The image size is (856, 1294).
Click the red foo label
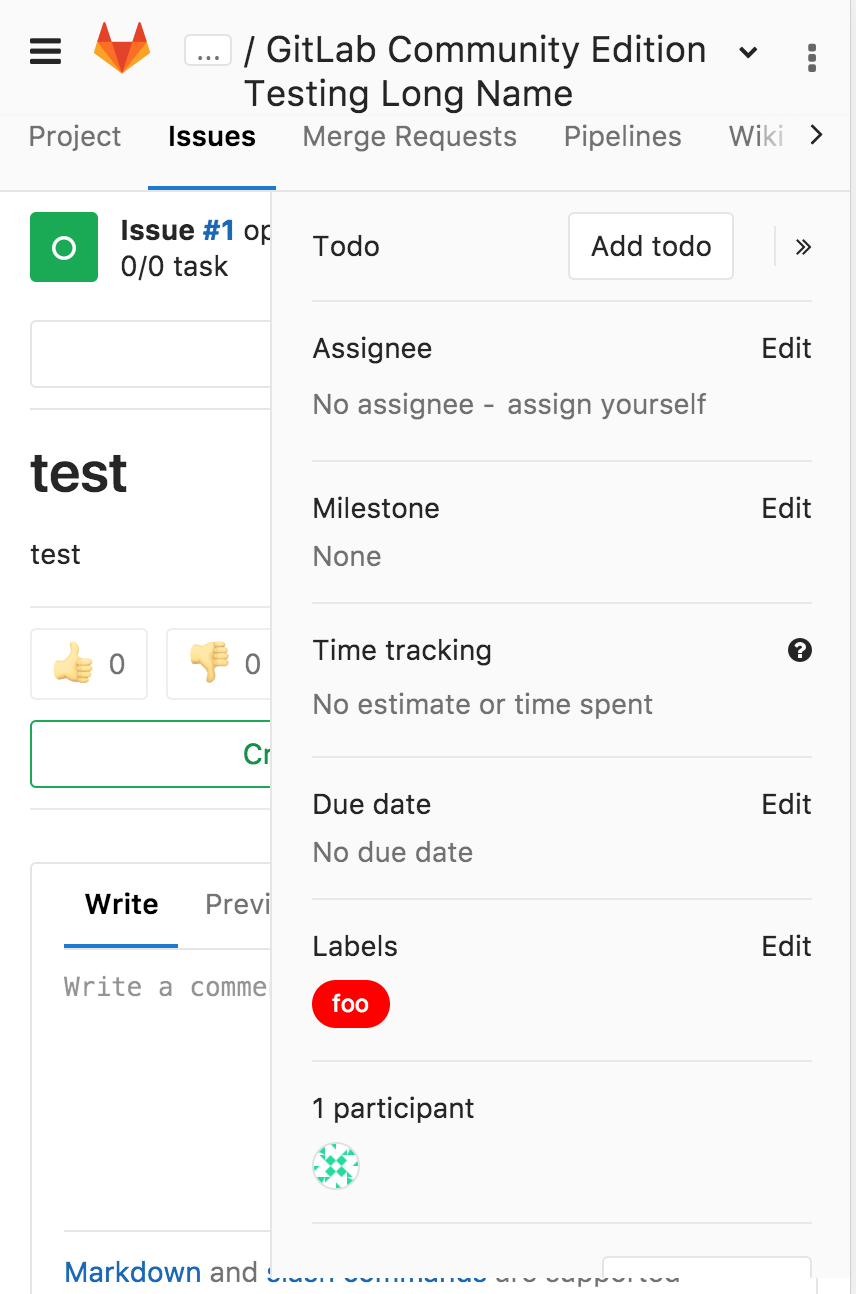tap(350, 1004)
